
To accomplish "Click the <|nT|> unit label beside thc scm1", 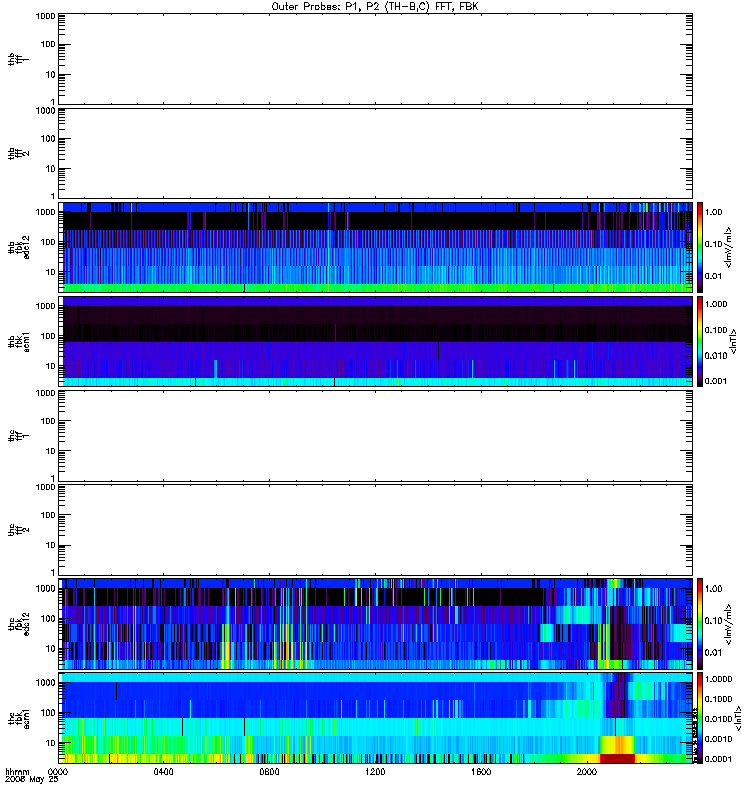I will (x=738, y=718).
